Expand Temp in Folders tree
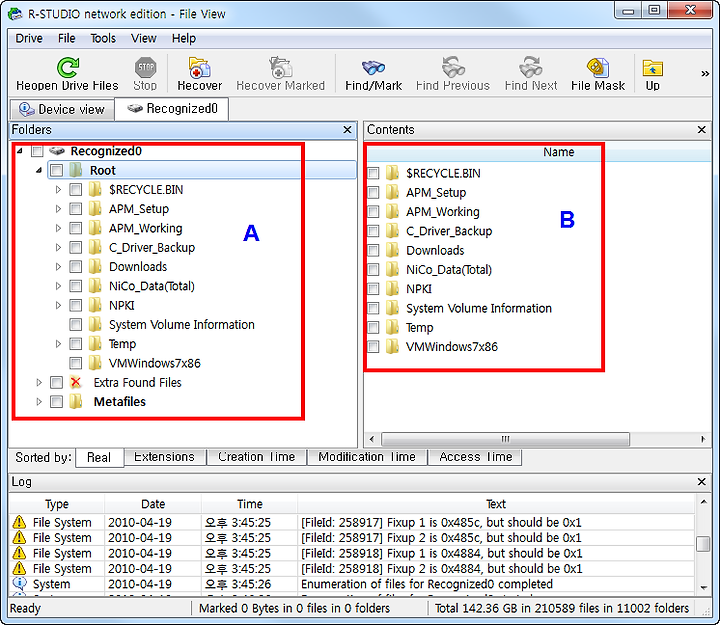Viewport: 720px width, 625px height. click(58, 344)
